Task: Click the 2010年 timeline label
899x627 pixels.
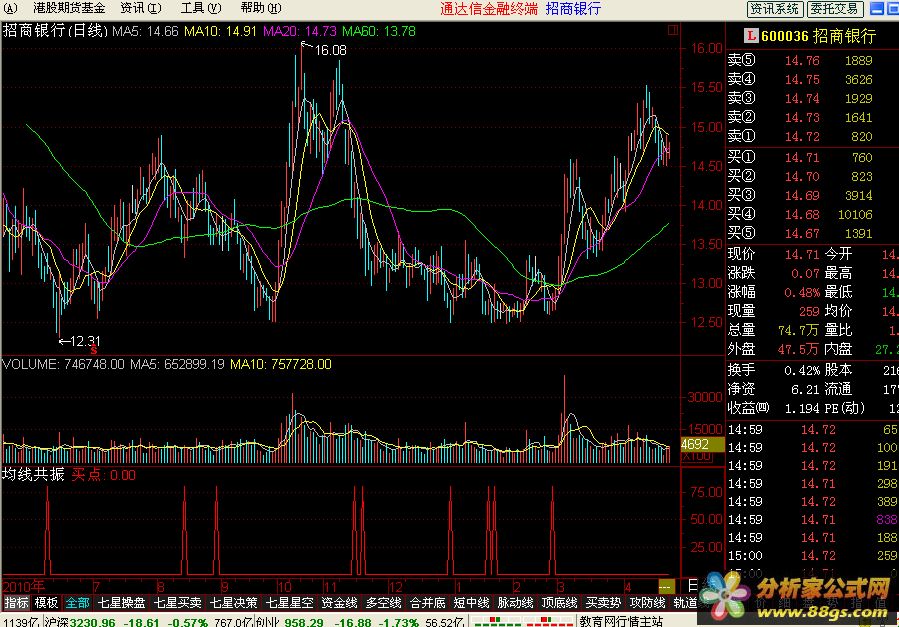Action: (23, 586)
